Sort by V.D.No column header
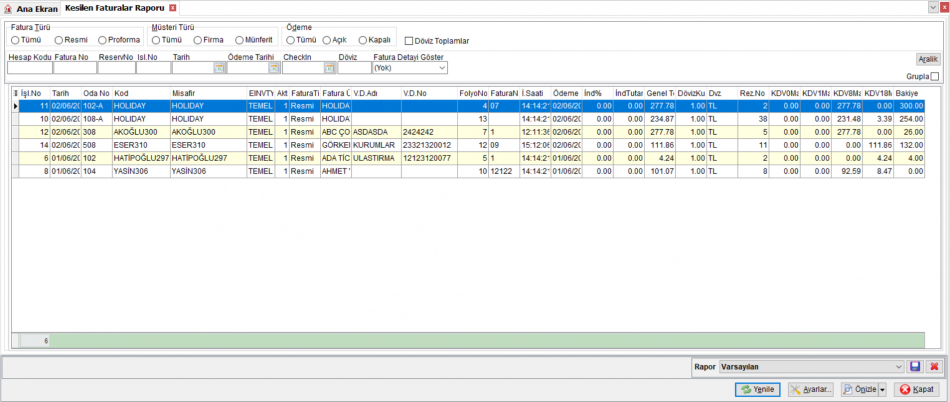This screenshot has width=950, height=402. pos(429,93)
